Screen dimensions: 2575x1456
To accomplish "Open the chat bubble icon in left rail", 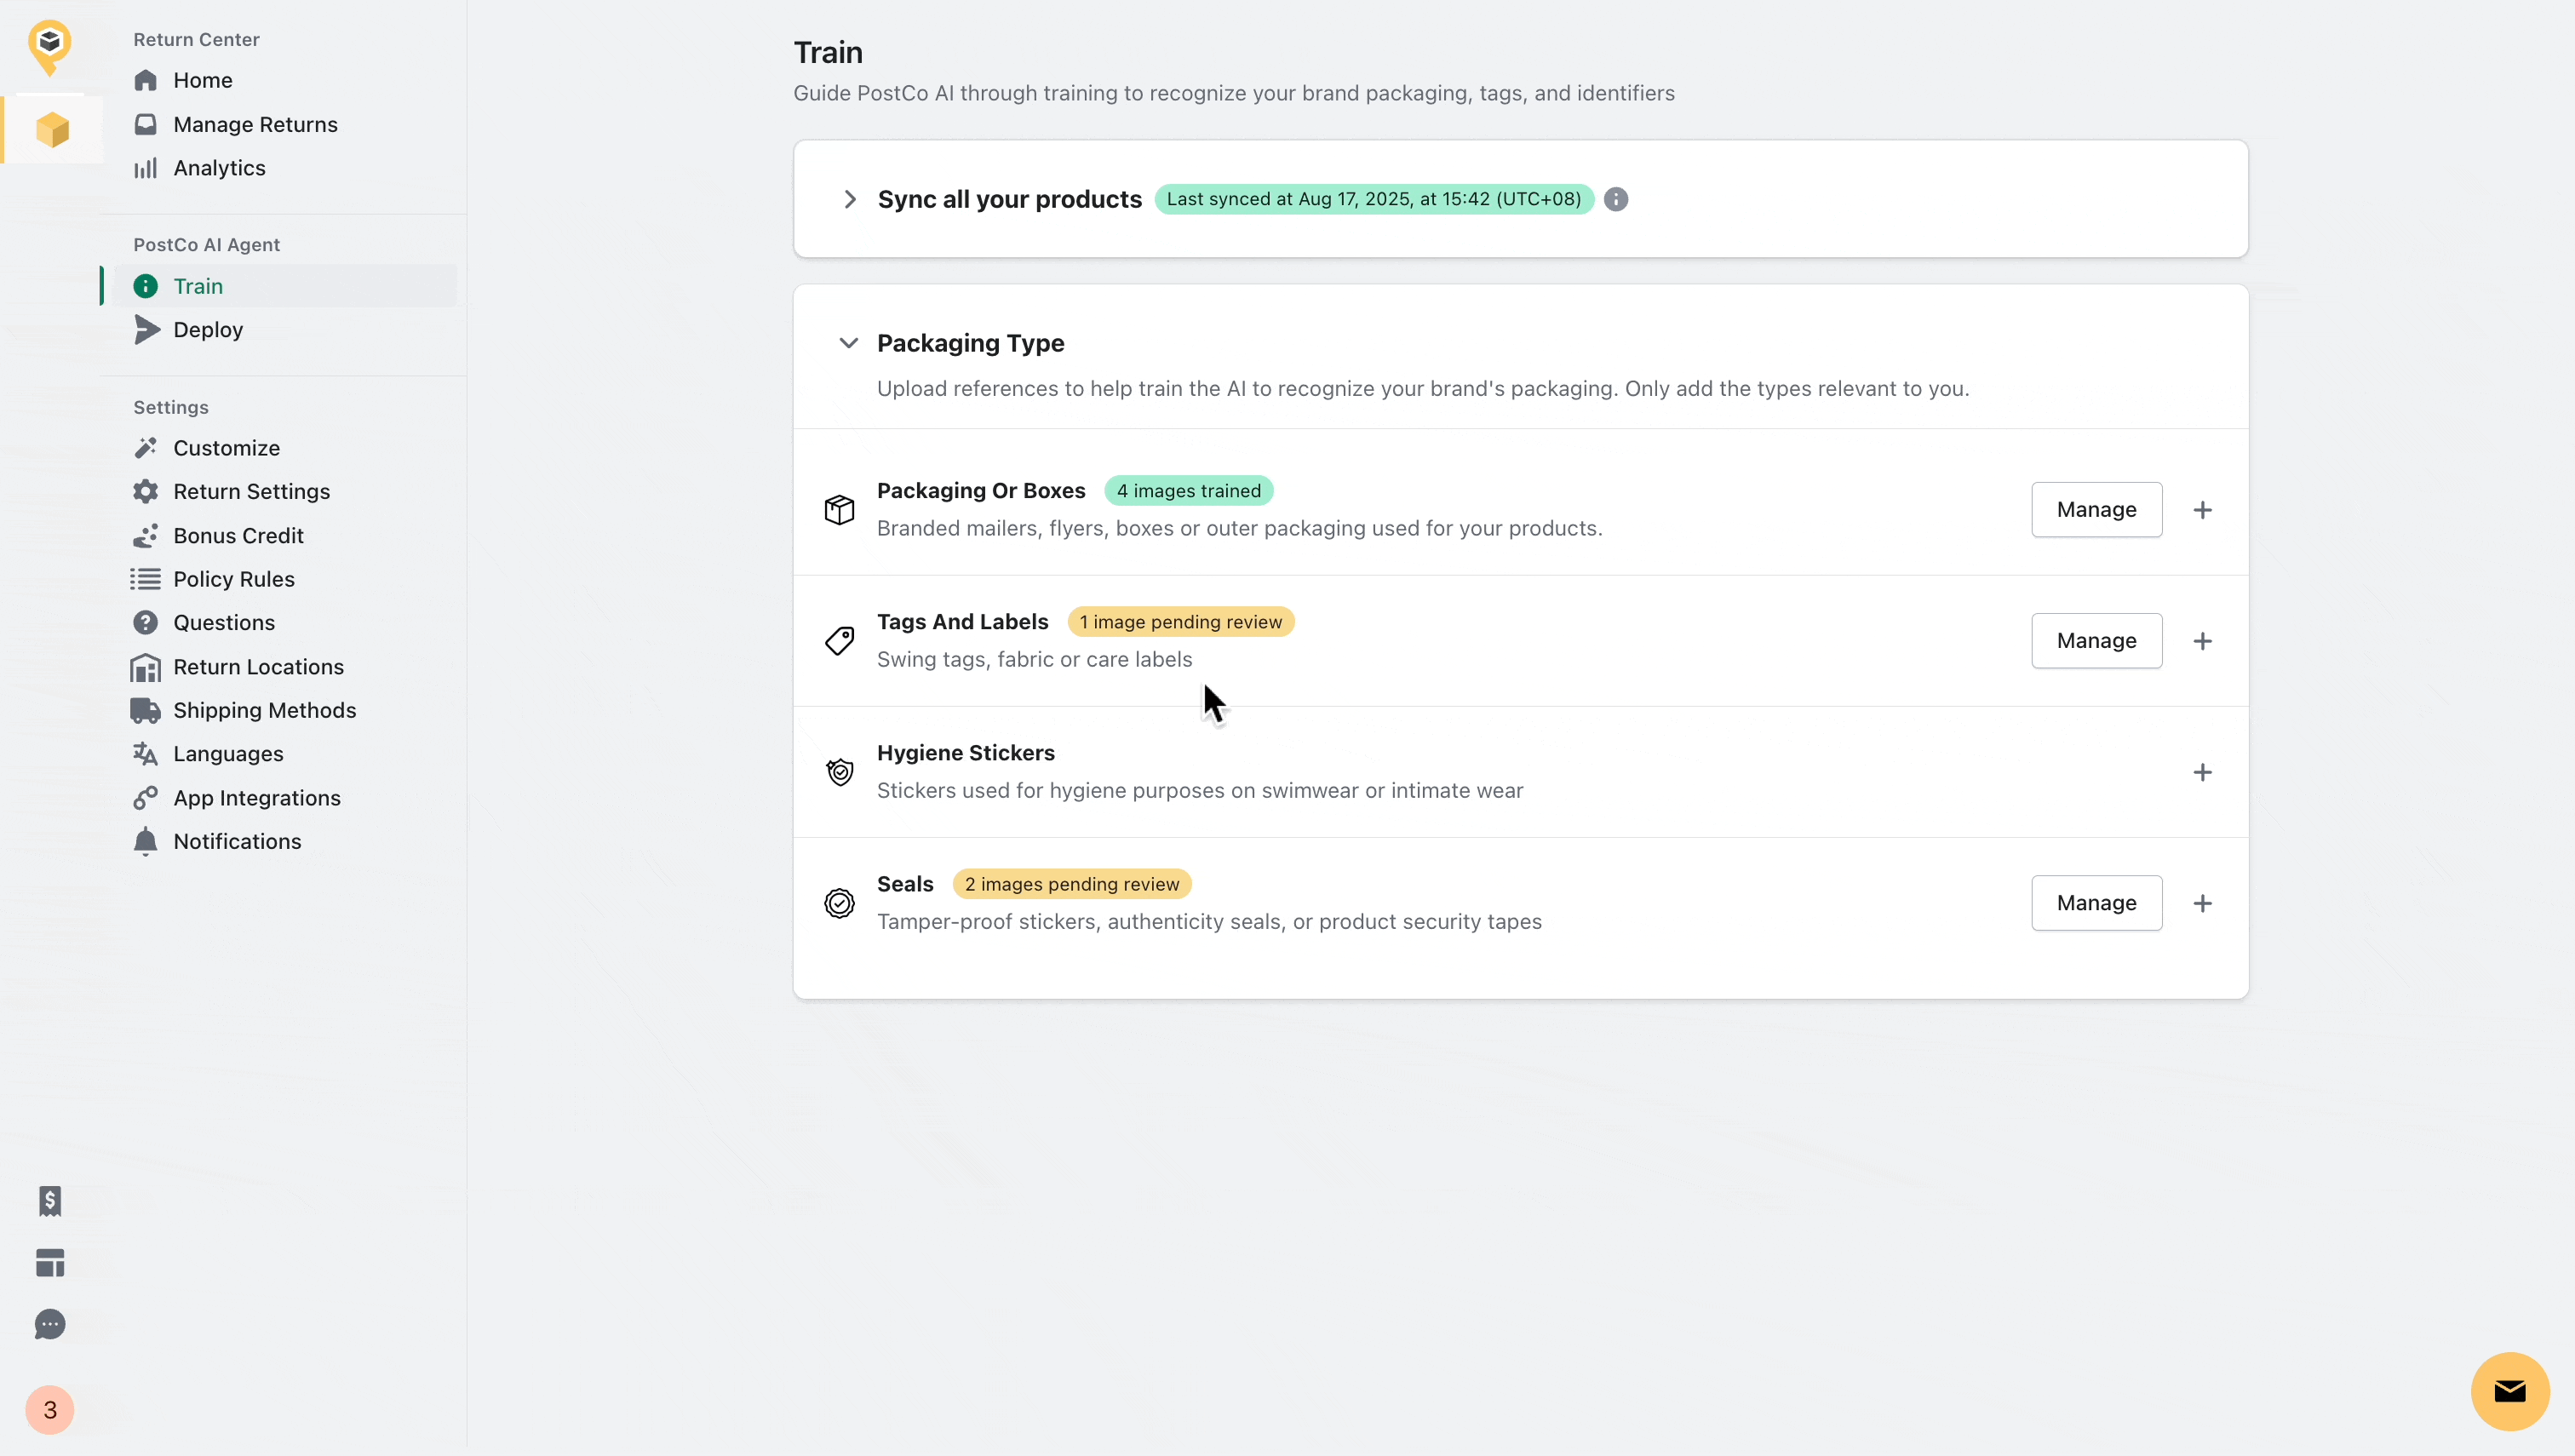I will [50, 1325].
